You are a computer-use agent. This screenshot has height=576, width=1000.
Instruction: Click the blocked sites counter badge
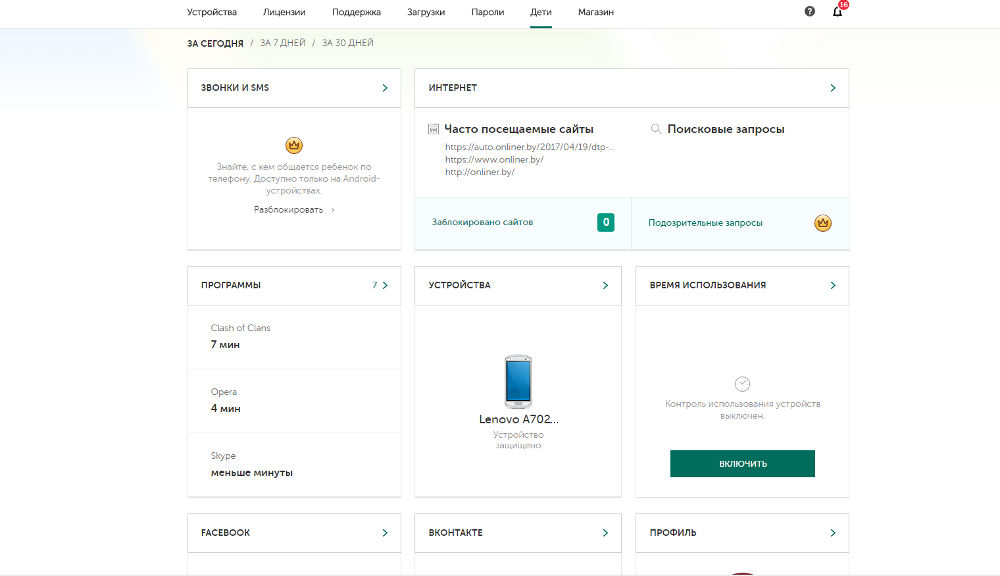click(x=605, y=222)
